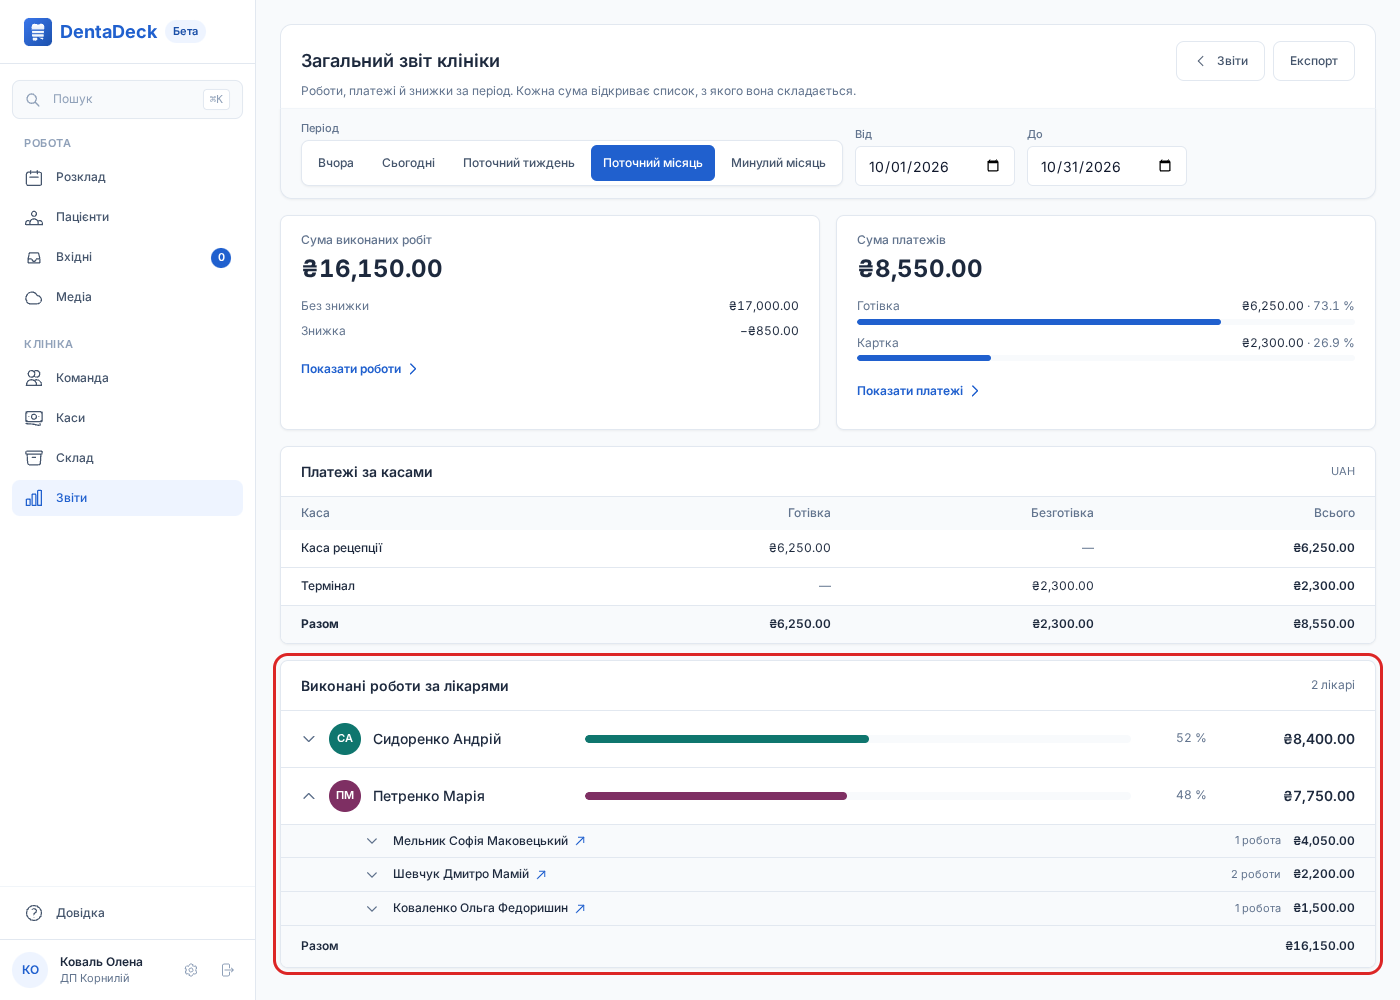
Task: Click the DentaDeck logo icon
Action: [38, 32]
